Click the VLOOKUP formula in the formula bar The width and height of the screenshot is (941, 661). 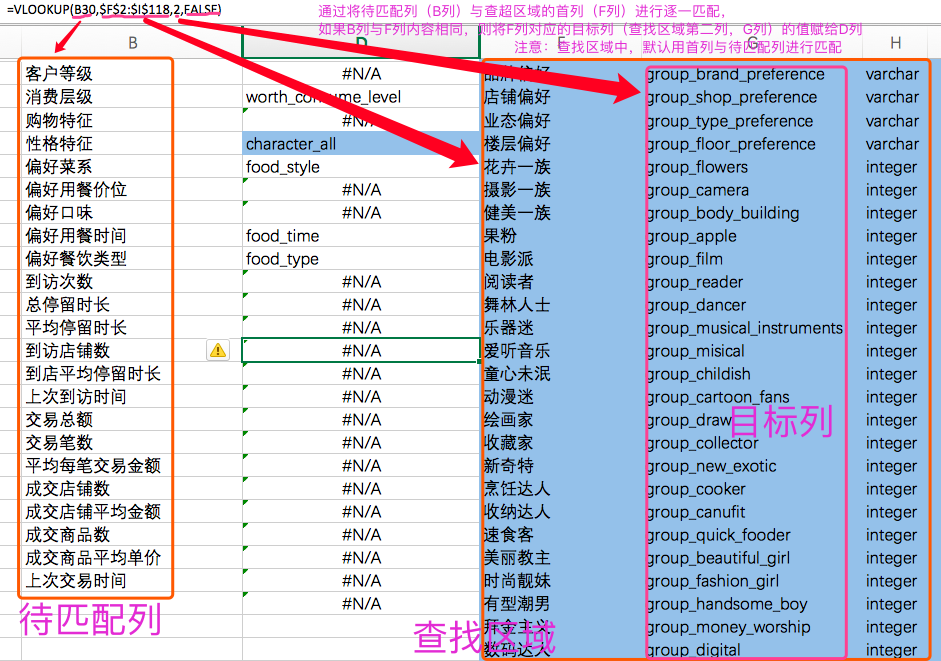pyautogui.click(x=114, y=10)
